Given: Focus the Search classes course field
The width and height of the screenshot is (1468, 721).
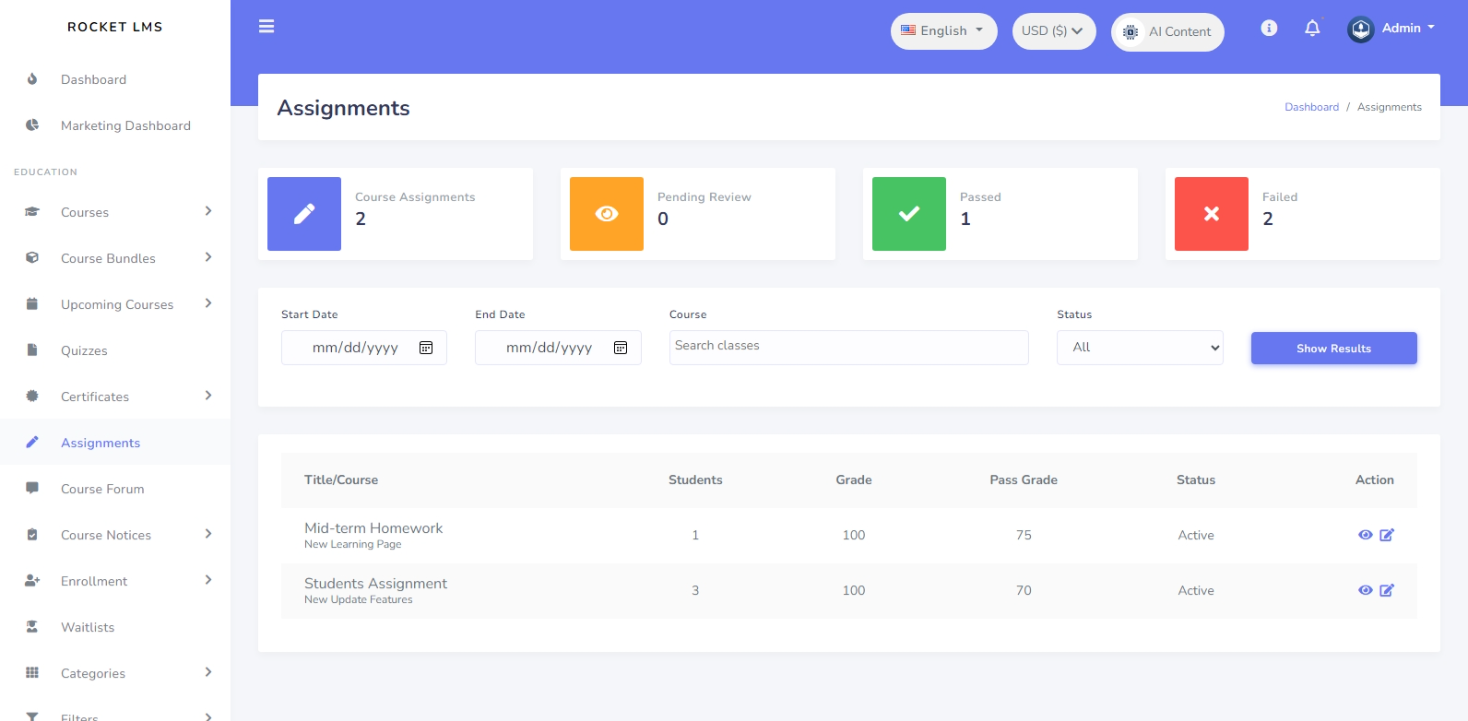Looking at the screenshot, I should [849, 347].
